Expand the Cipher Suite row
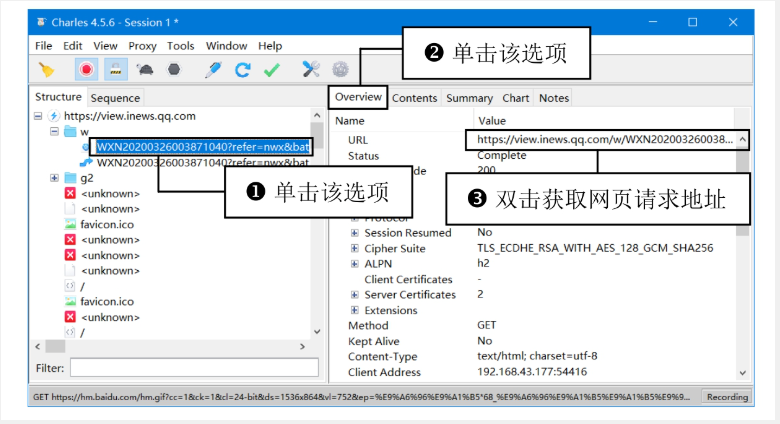The image size is (780, 424). [x=354, y=248]
